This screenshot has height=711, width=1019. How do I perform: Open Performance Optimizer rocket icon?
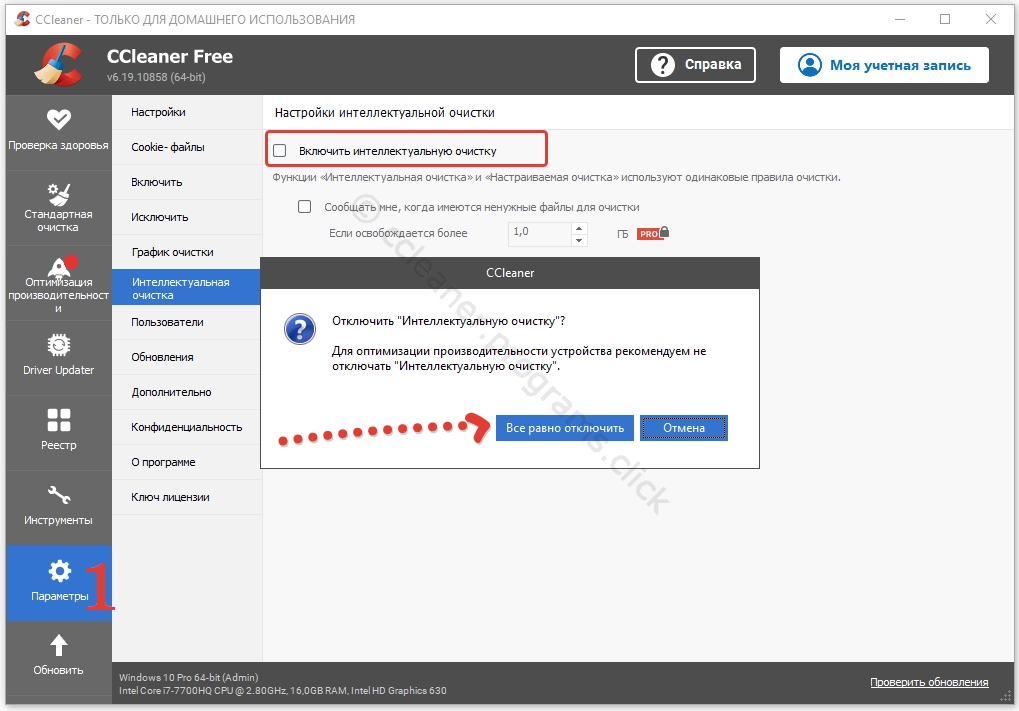[59, 267]
